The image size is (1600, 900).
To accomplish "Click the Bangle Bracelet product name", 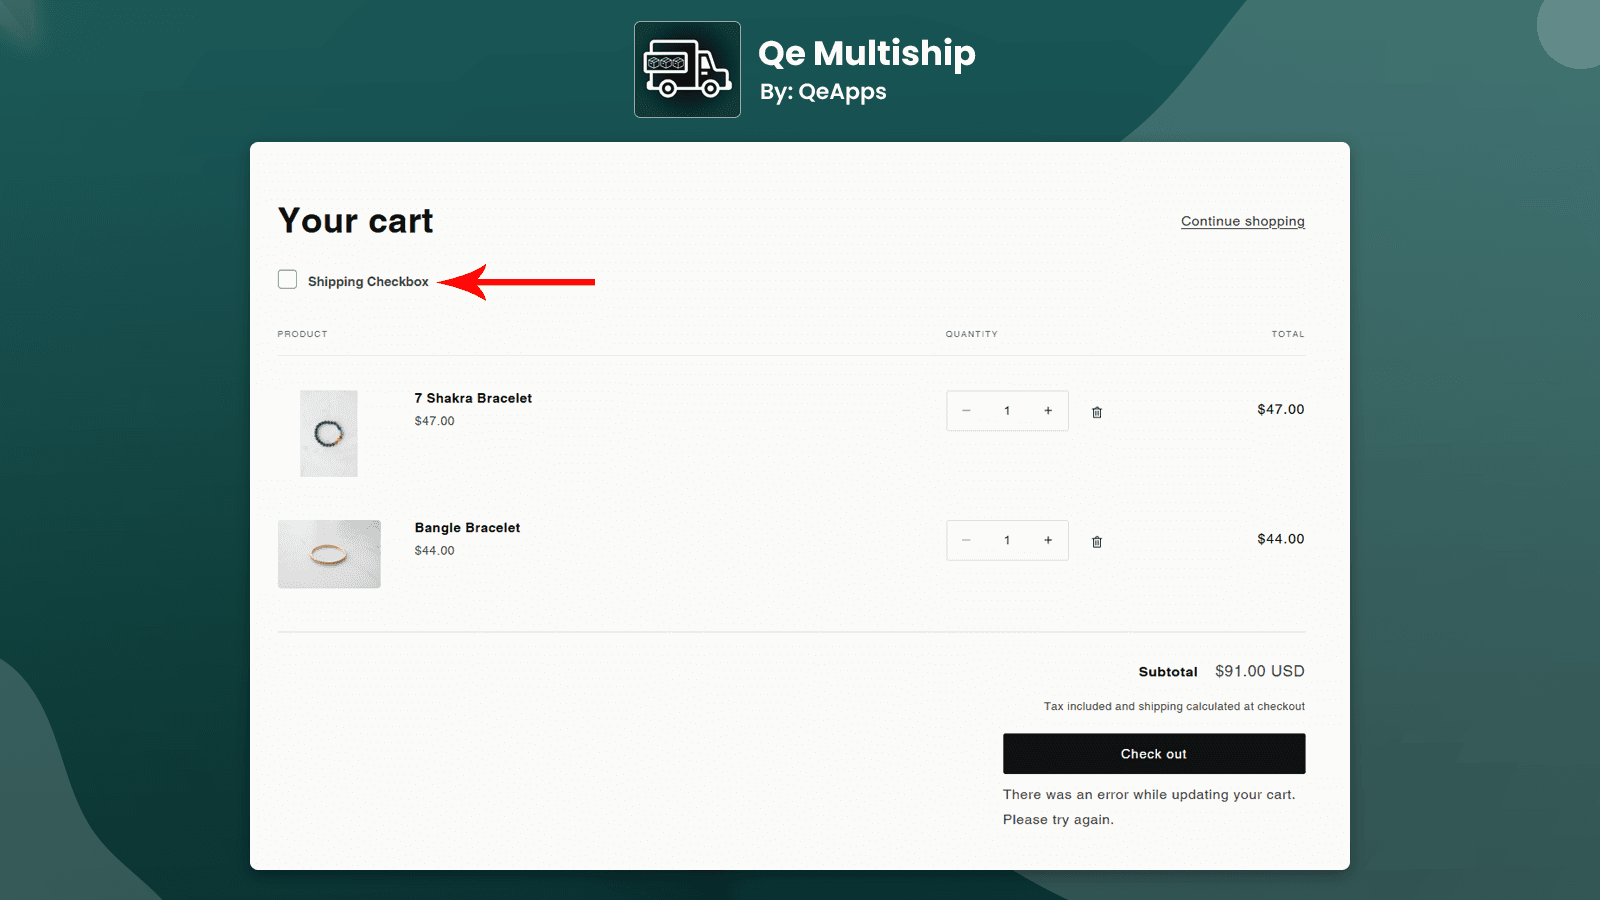I will pyautogui.click(x=467, y=527).
